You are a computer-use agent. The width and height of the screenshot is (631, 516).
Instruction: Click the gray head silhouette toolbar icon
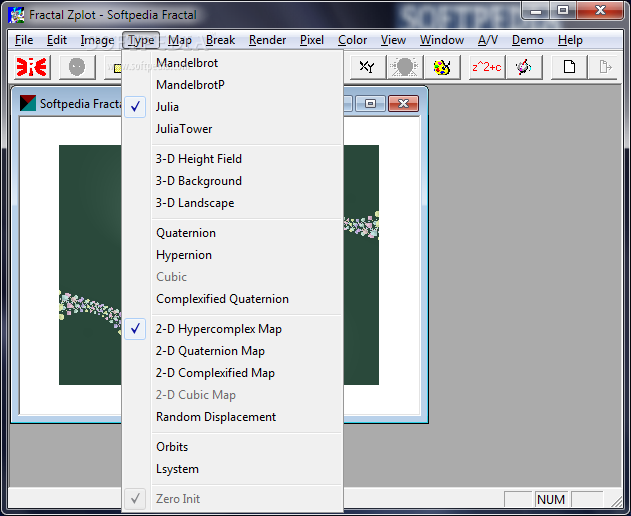404,67
